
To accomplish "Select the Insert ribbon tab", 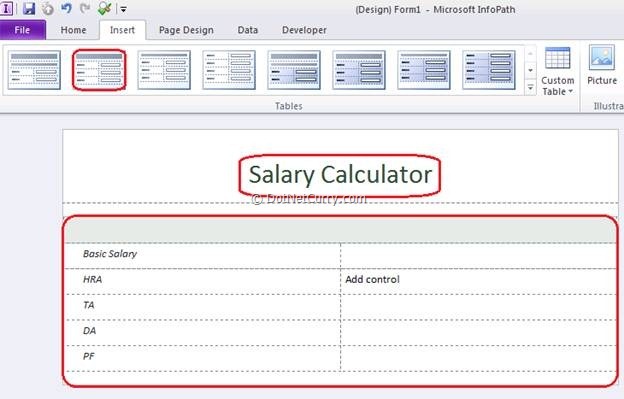I will [122, 30].
